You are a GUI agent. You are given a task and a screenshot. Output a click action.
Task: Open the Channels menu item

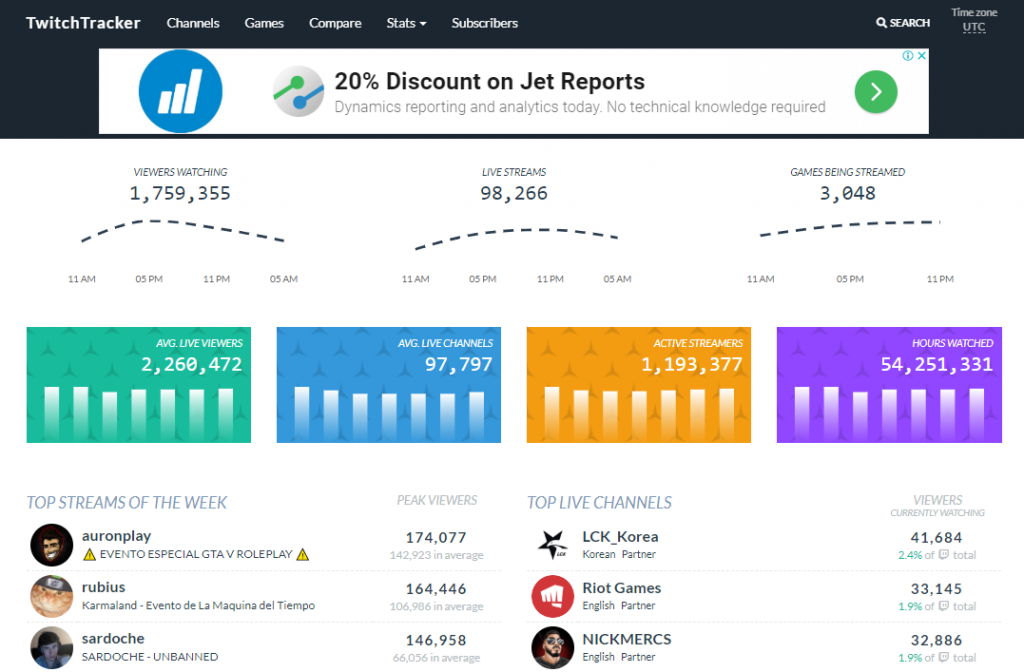(x=193, y=23)
